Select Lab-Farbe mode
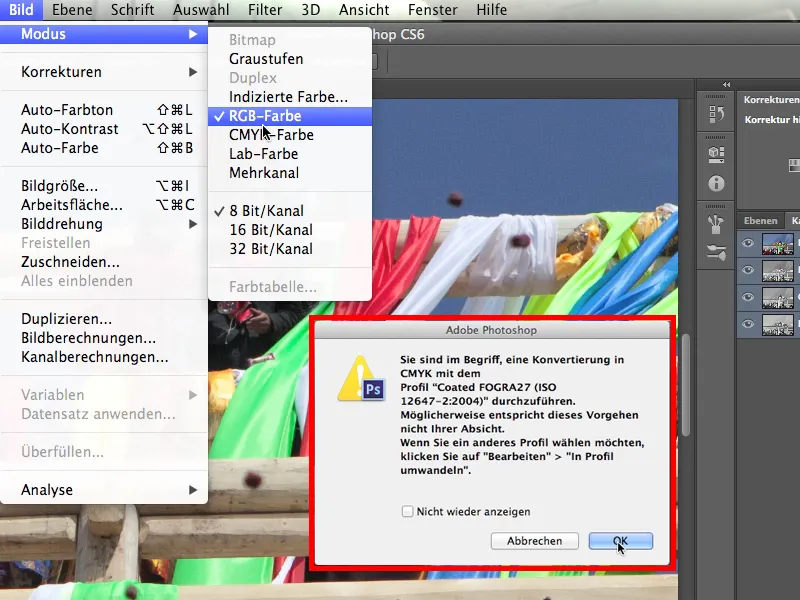Screen dimensions: 800x600 [290, 154]
